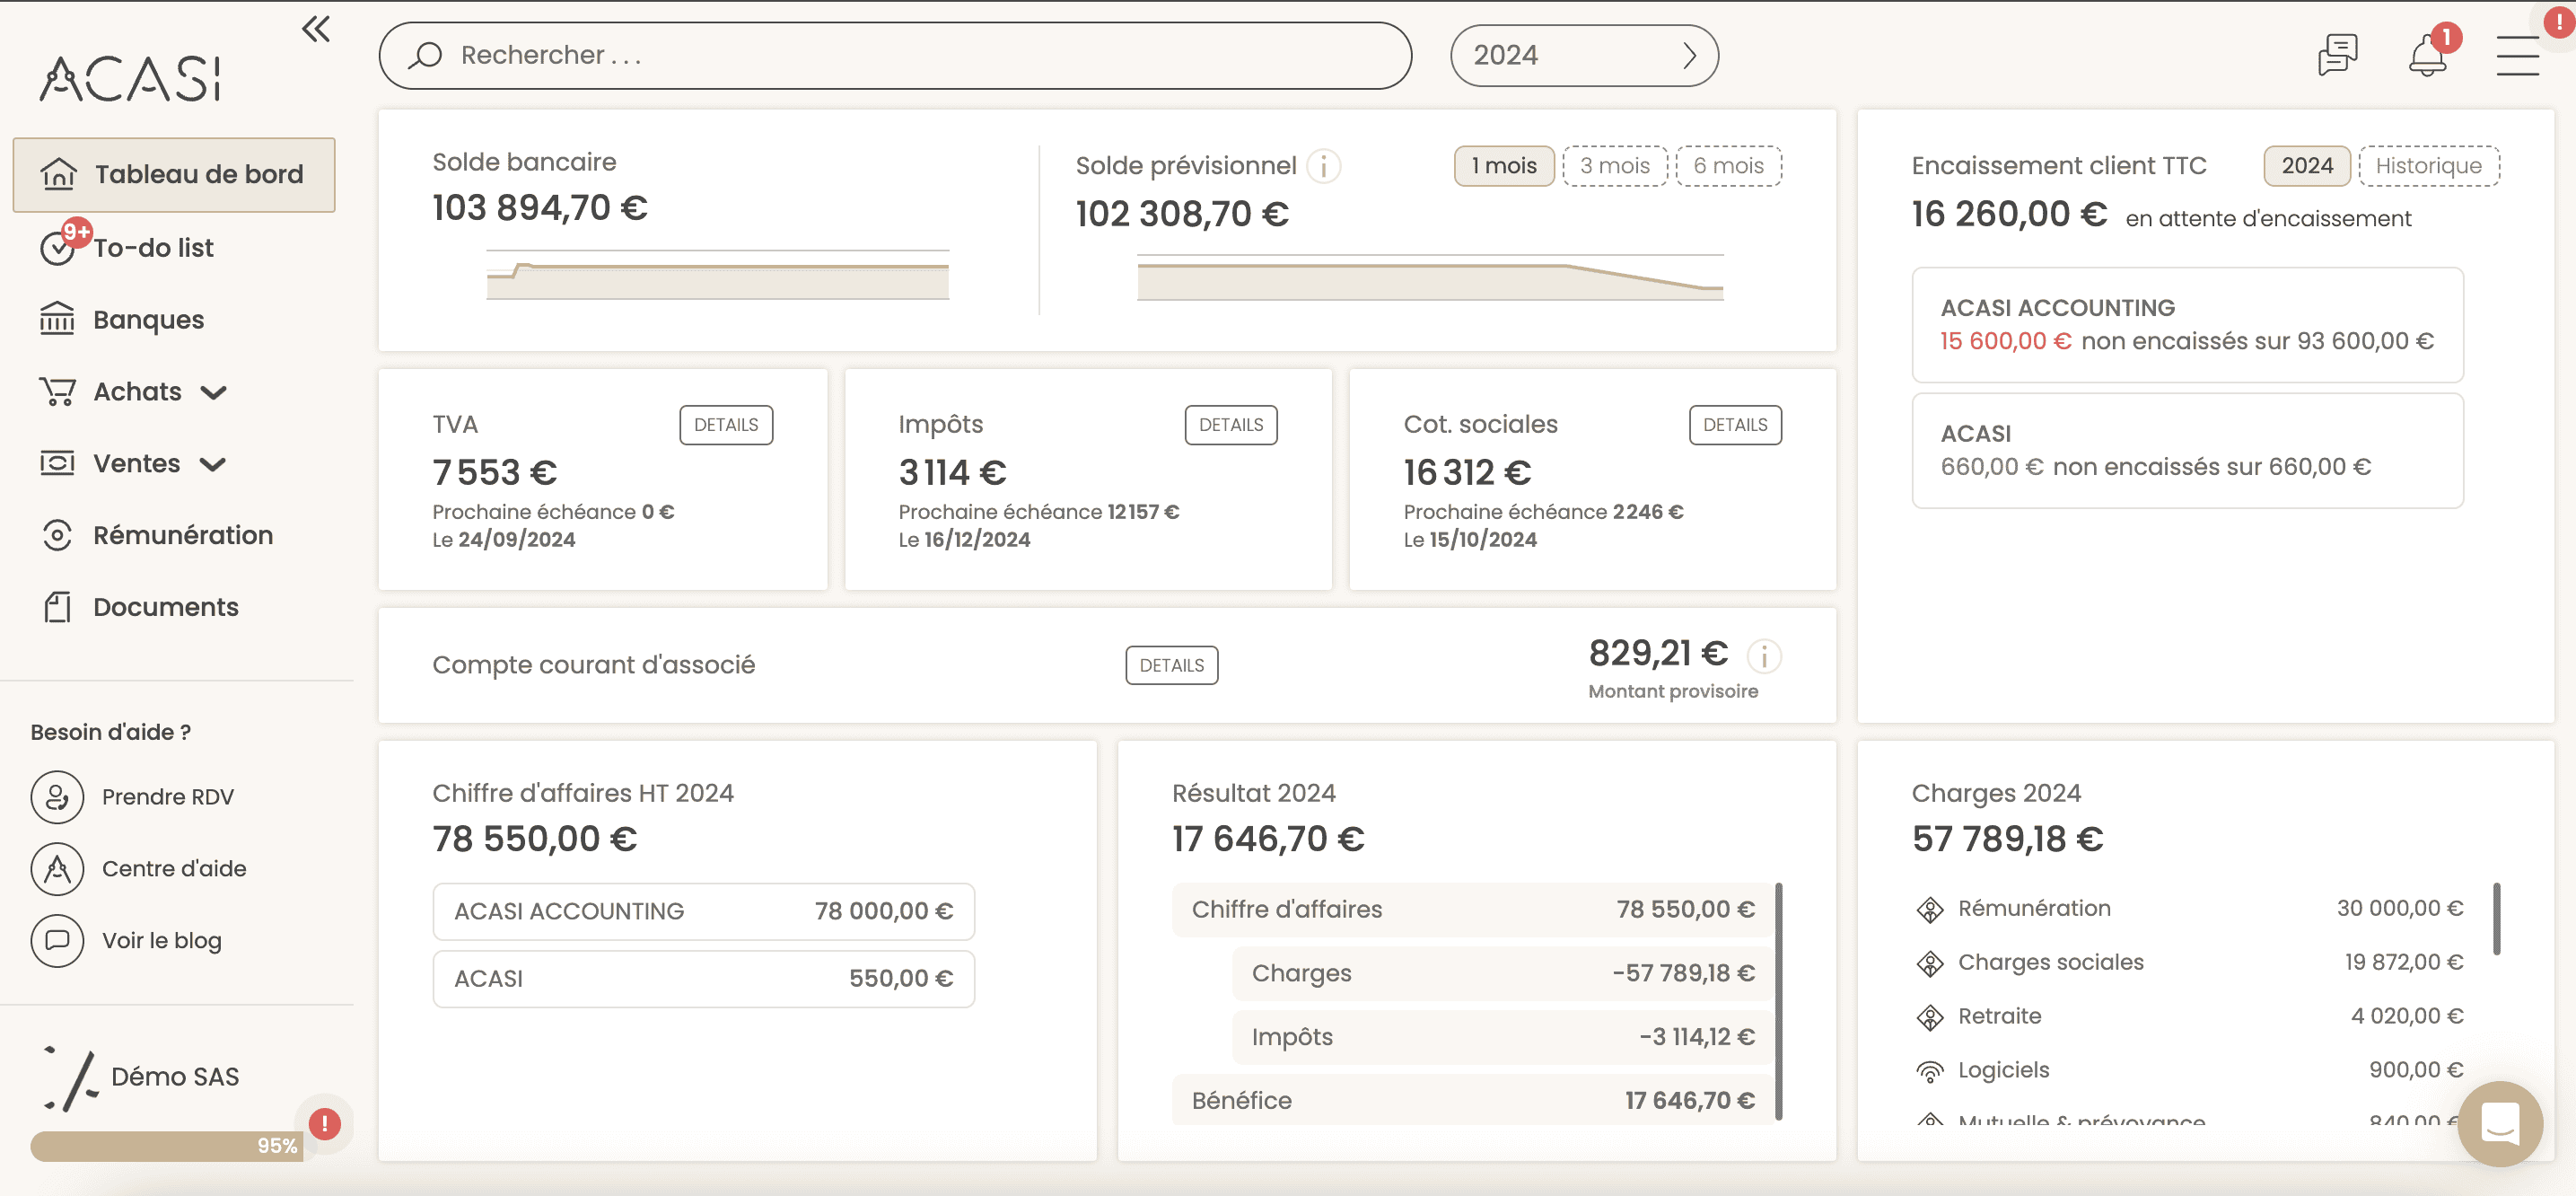Open ACASI ACCOUNTING encaissement card

[x=2187, y=325]
